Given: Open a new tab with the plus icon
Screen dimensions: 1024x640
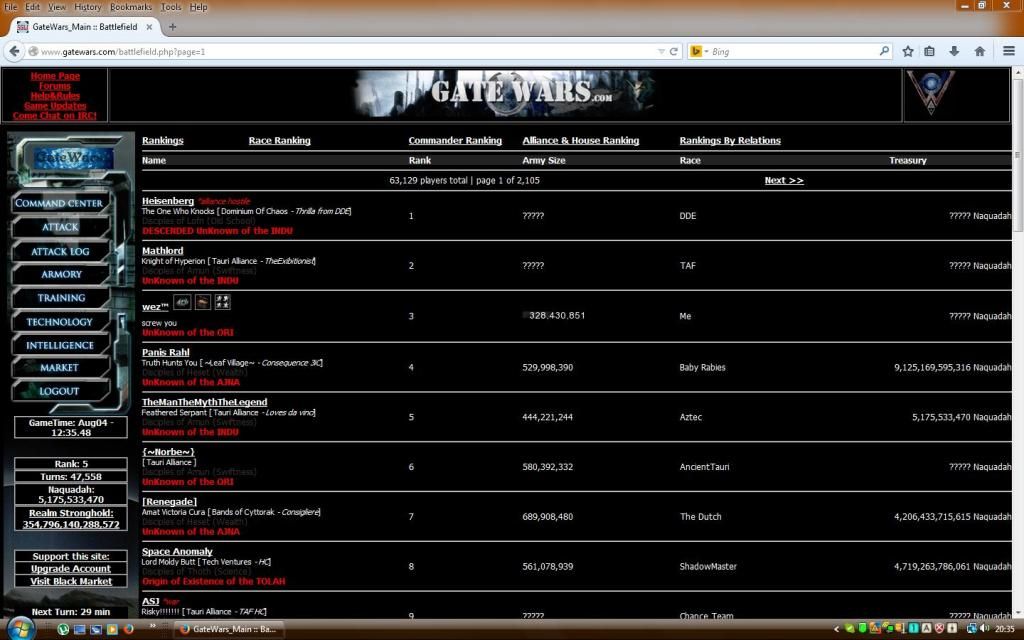Looking at the screenshot, I should click(172, 27).
